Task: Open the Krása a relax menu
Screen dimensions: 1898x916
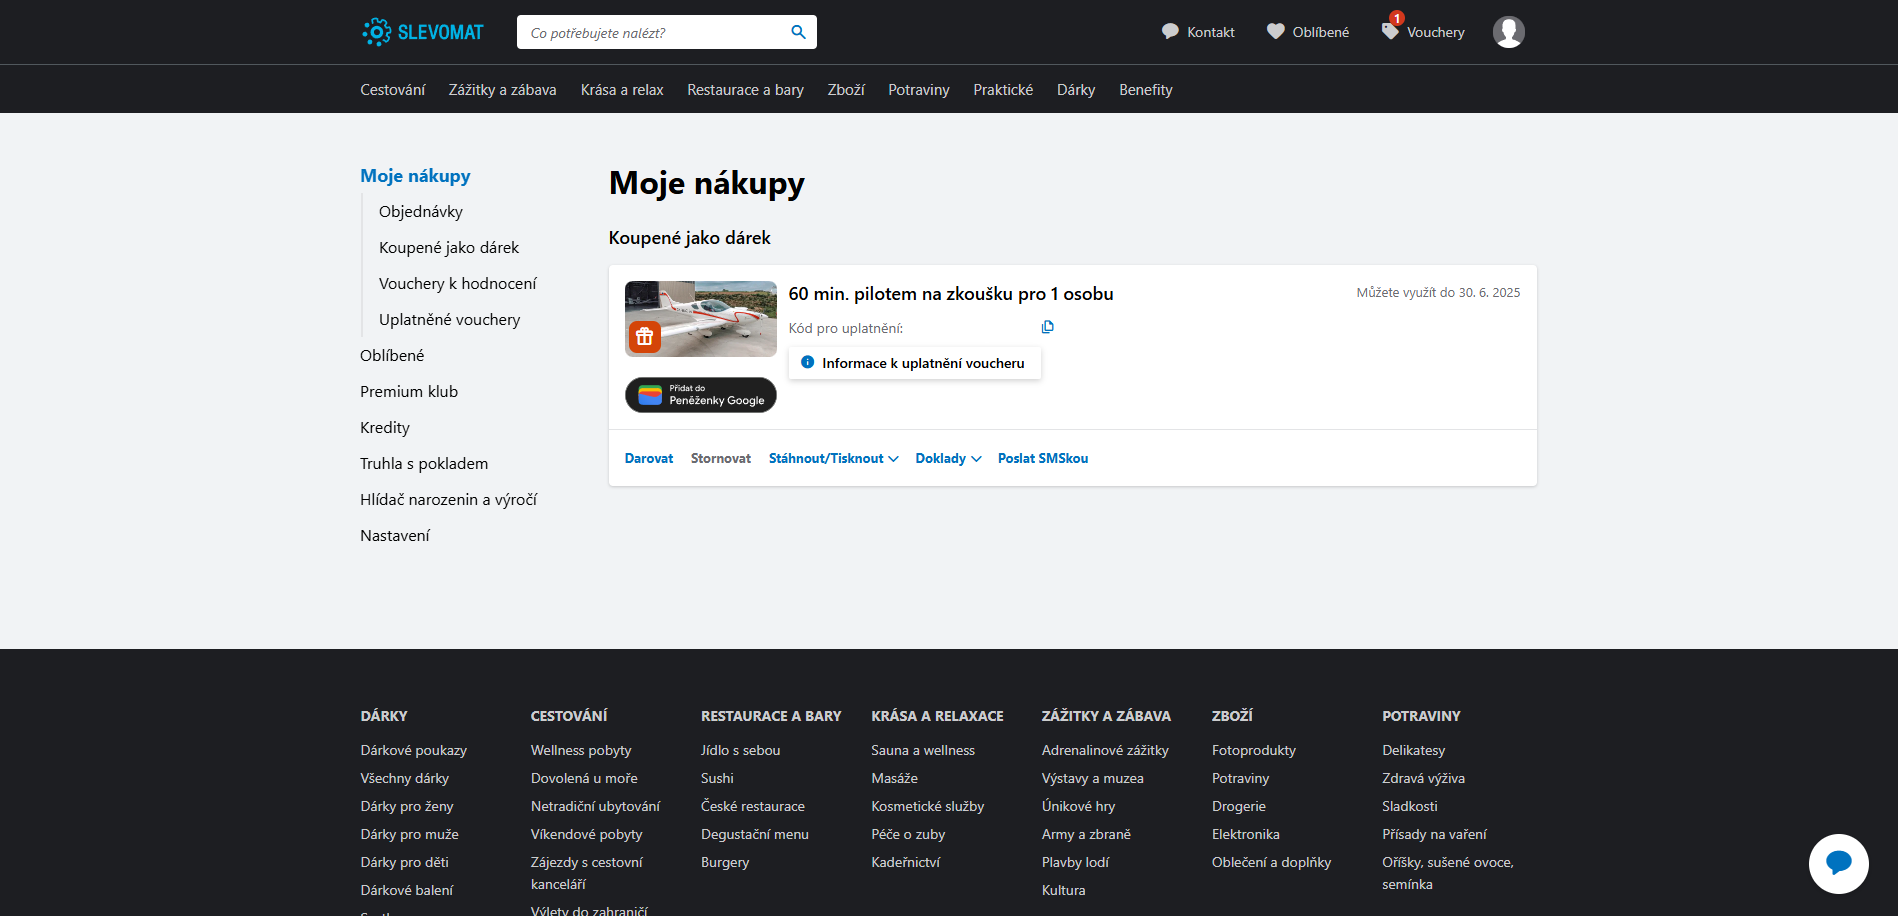Action: (622, 90)
